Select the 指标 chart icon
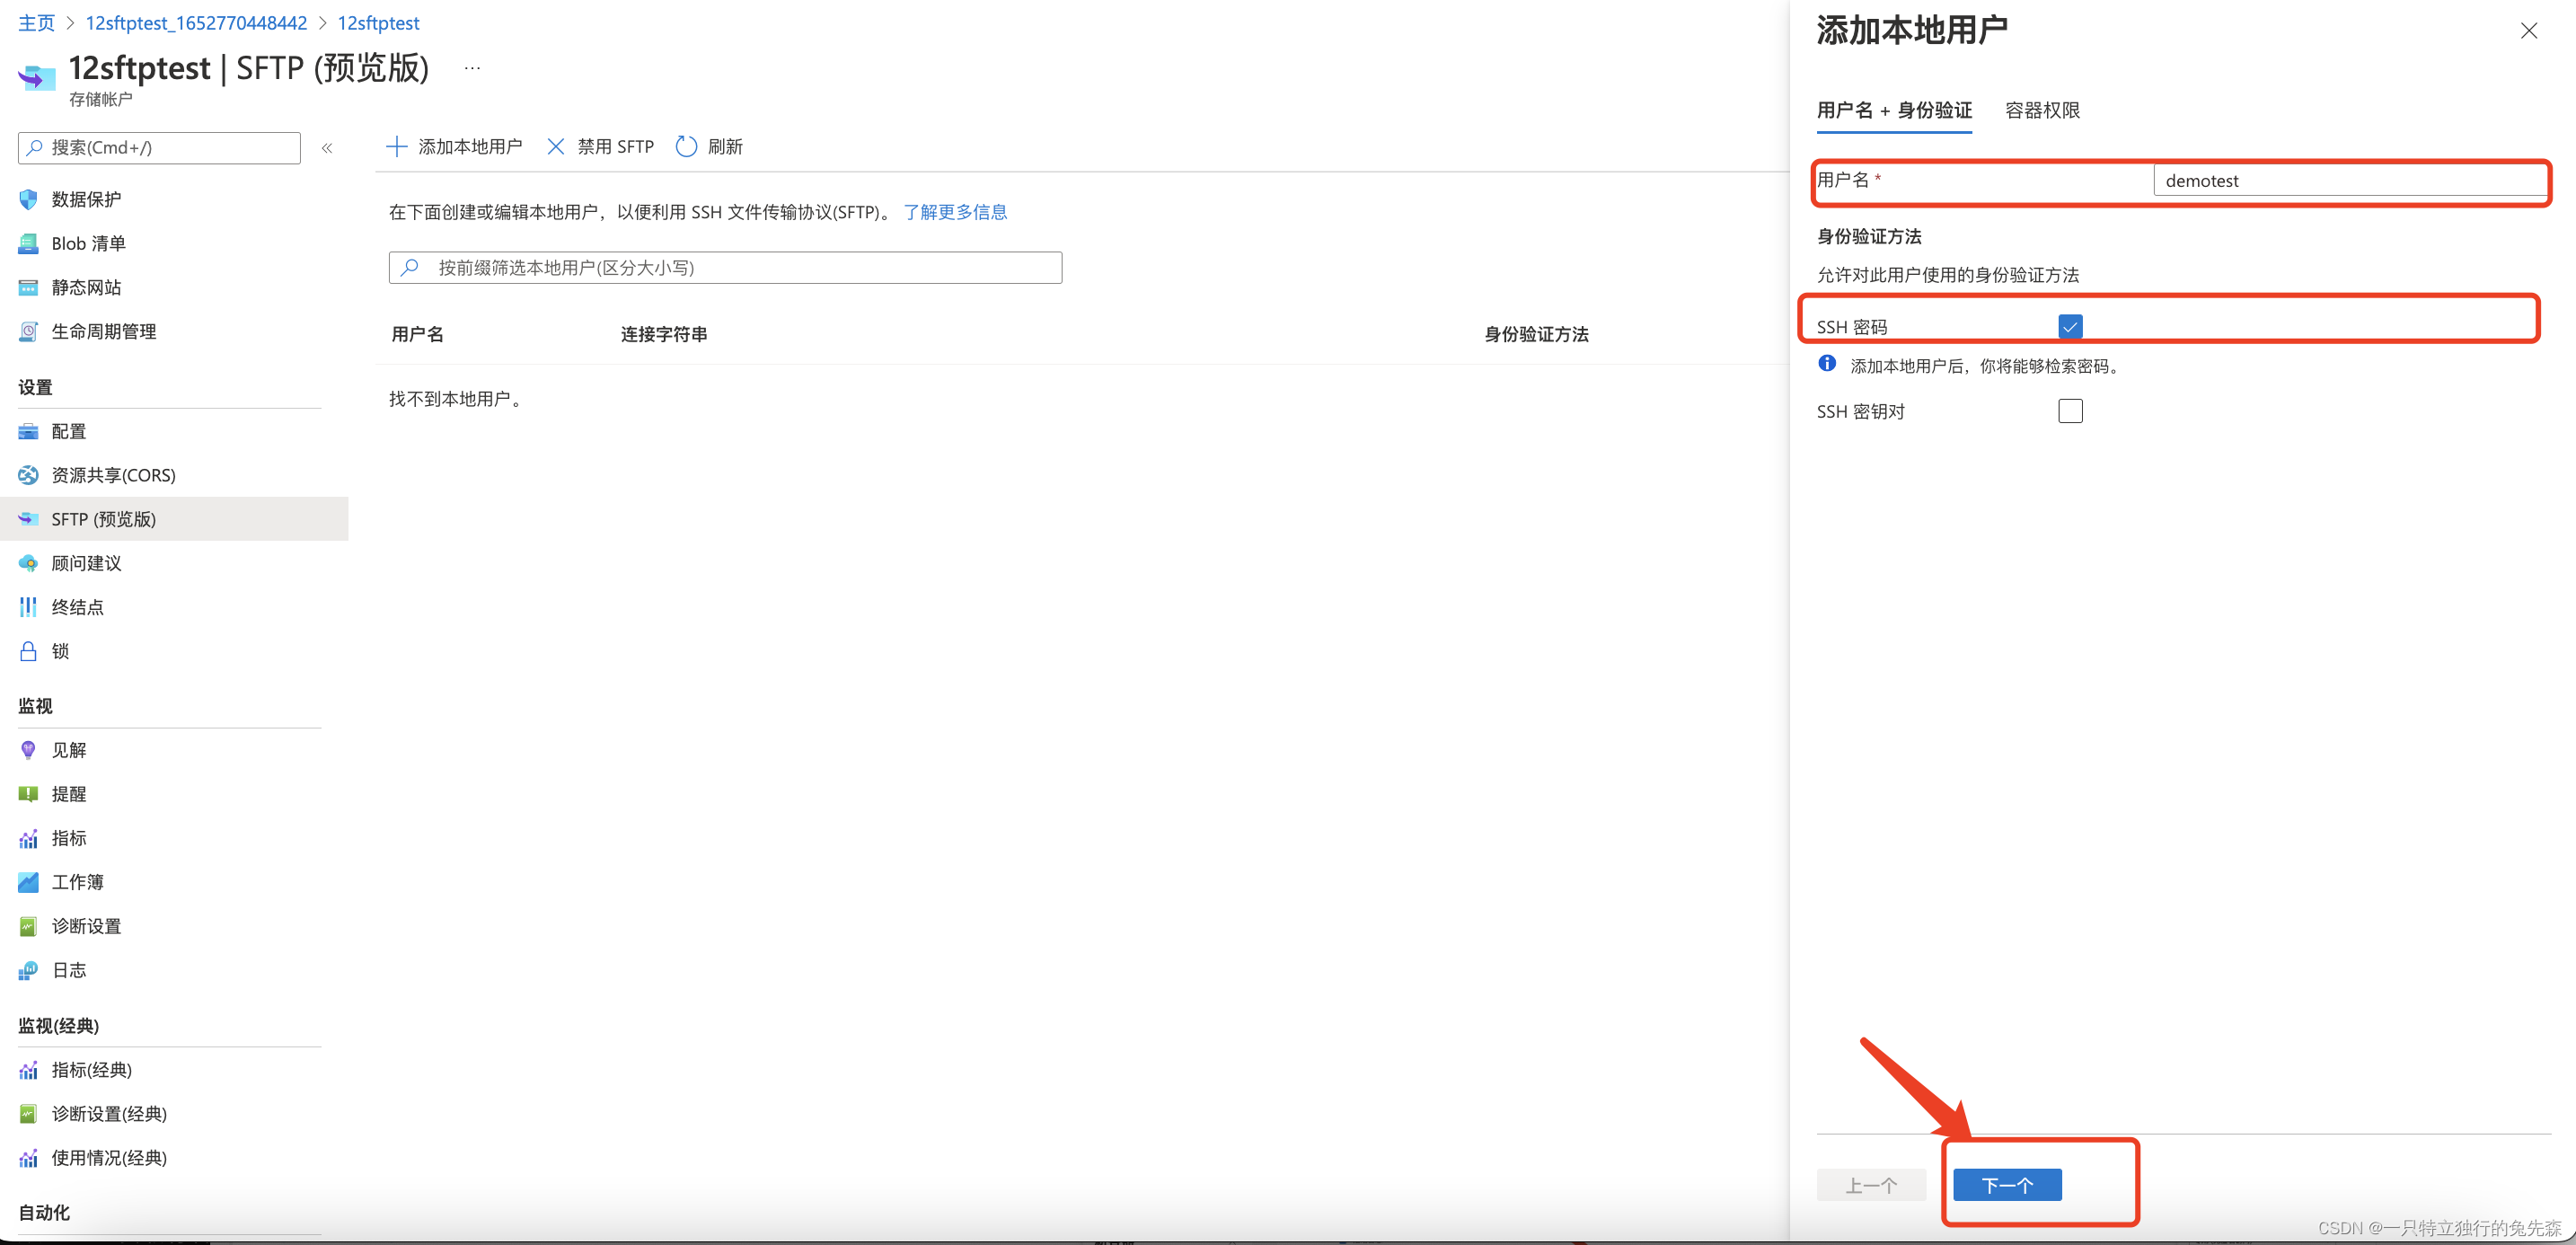Viewport: 2576px width, 1245px height. tap(28, 838)
